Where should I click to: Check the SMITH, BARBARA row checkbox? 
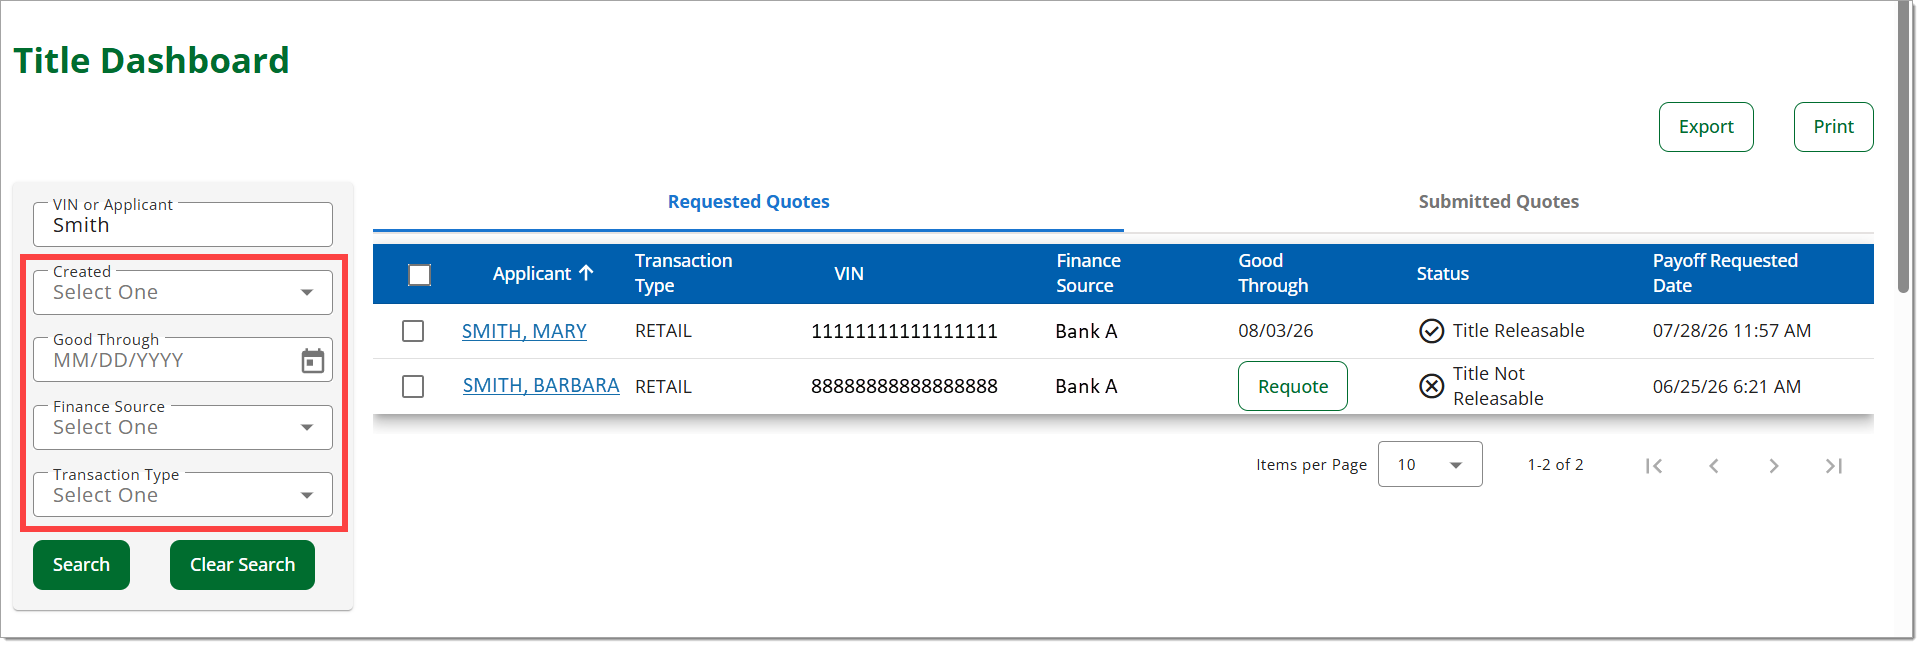click(413, 386)
